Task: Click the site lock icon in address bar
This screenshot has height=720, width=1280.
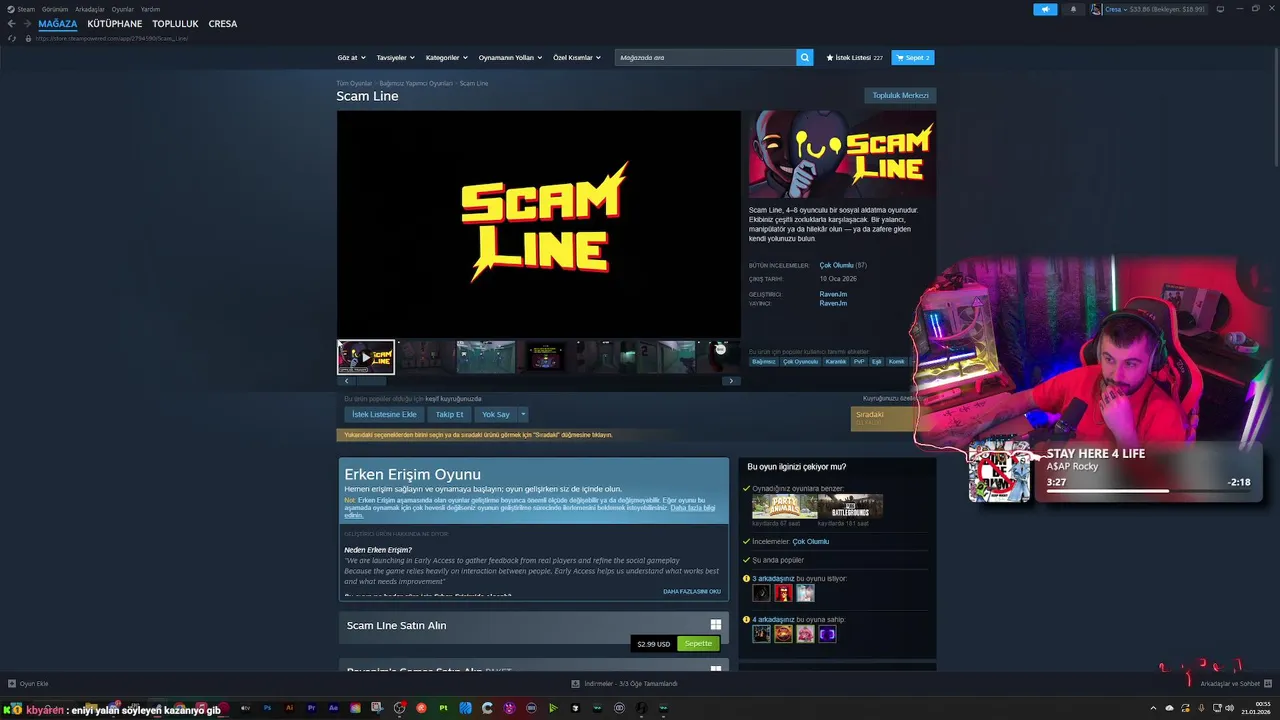Action: pyautogui.click(x=28, y=38)
